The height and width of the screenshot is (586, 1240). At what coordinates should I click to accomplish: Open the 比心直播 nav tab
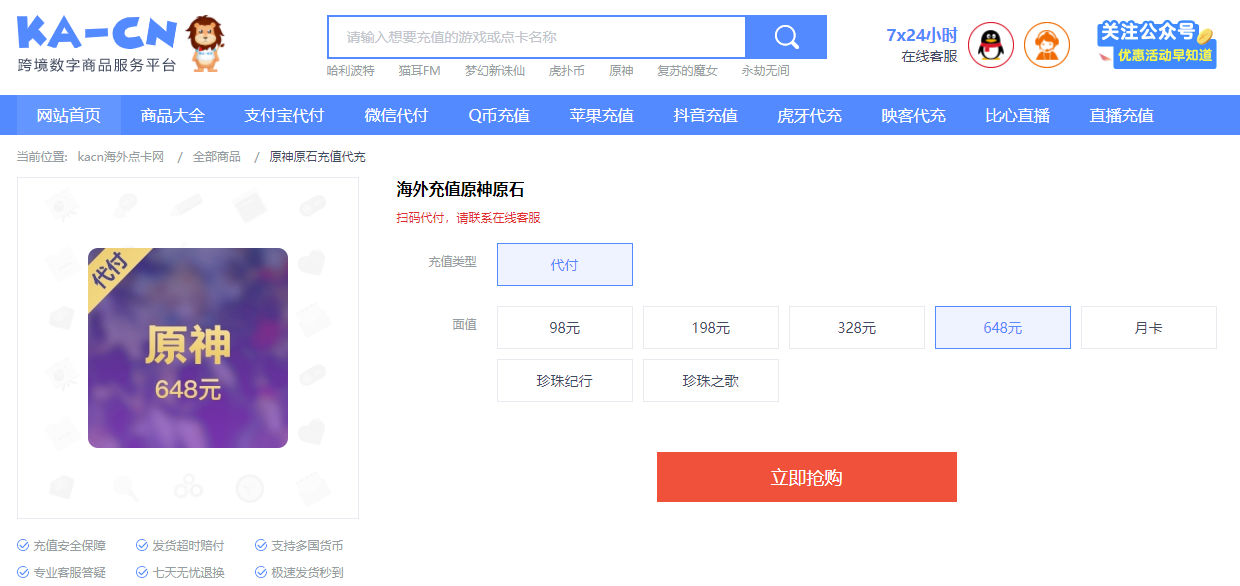click(x=1018, y=115)
